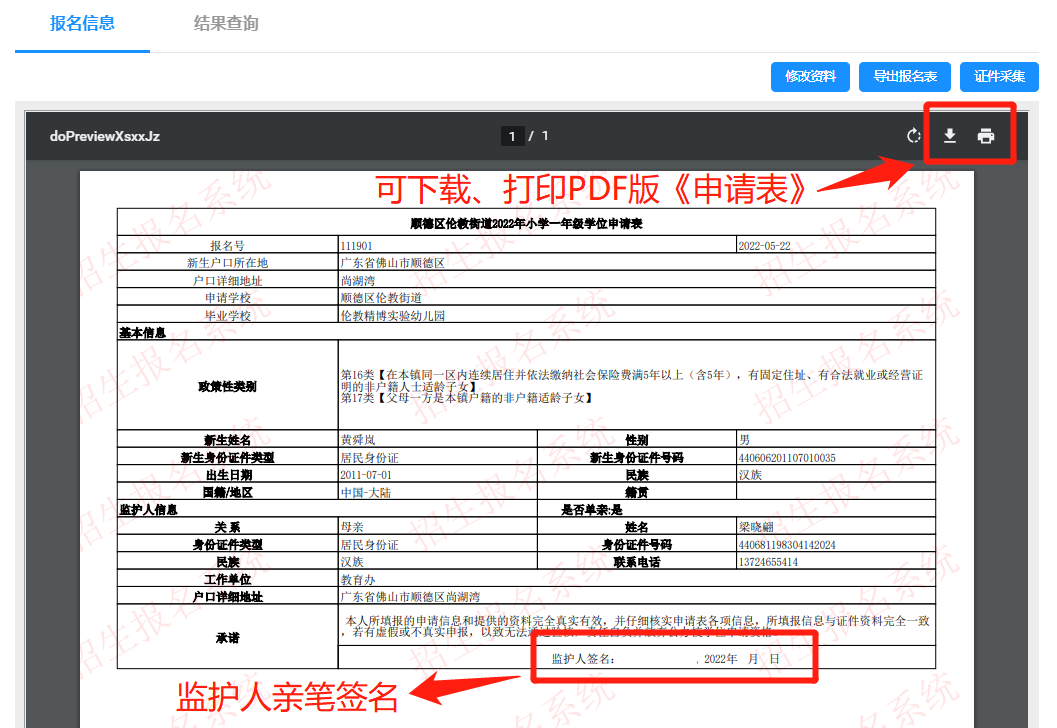Print the PDF application form
This screenshot has width=1057, height=728.
pos(986,136)
